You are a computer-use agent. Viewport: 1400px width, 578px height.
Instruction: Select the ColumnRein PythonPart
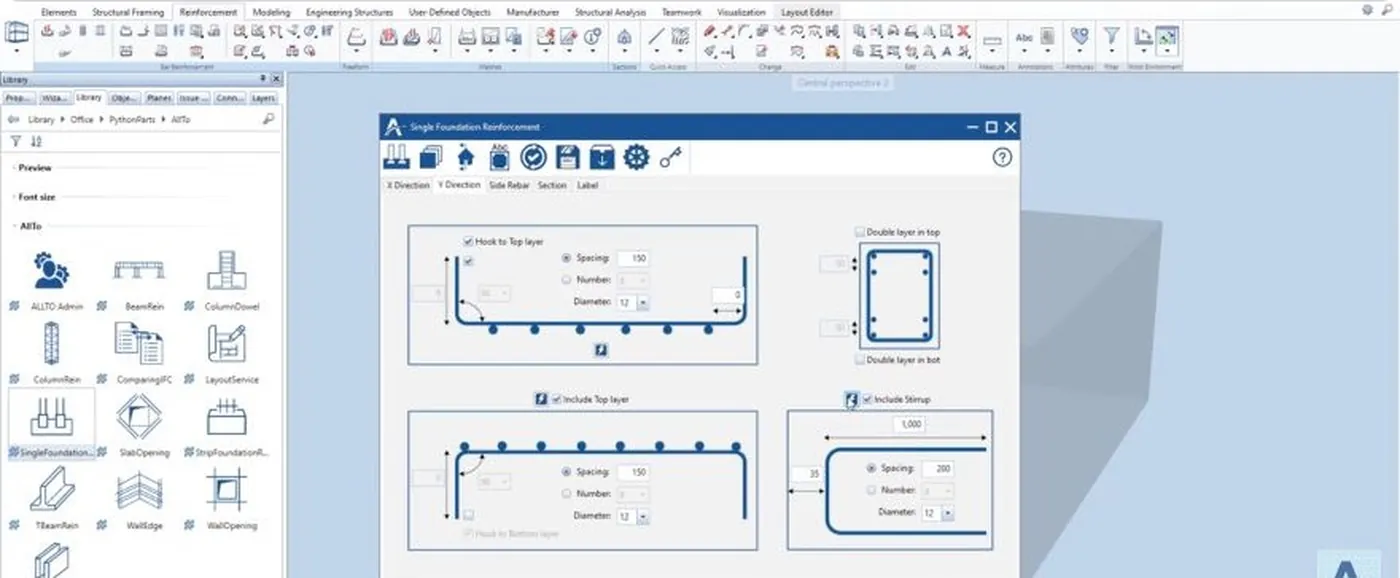[51, 344]
